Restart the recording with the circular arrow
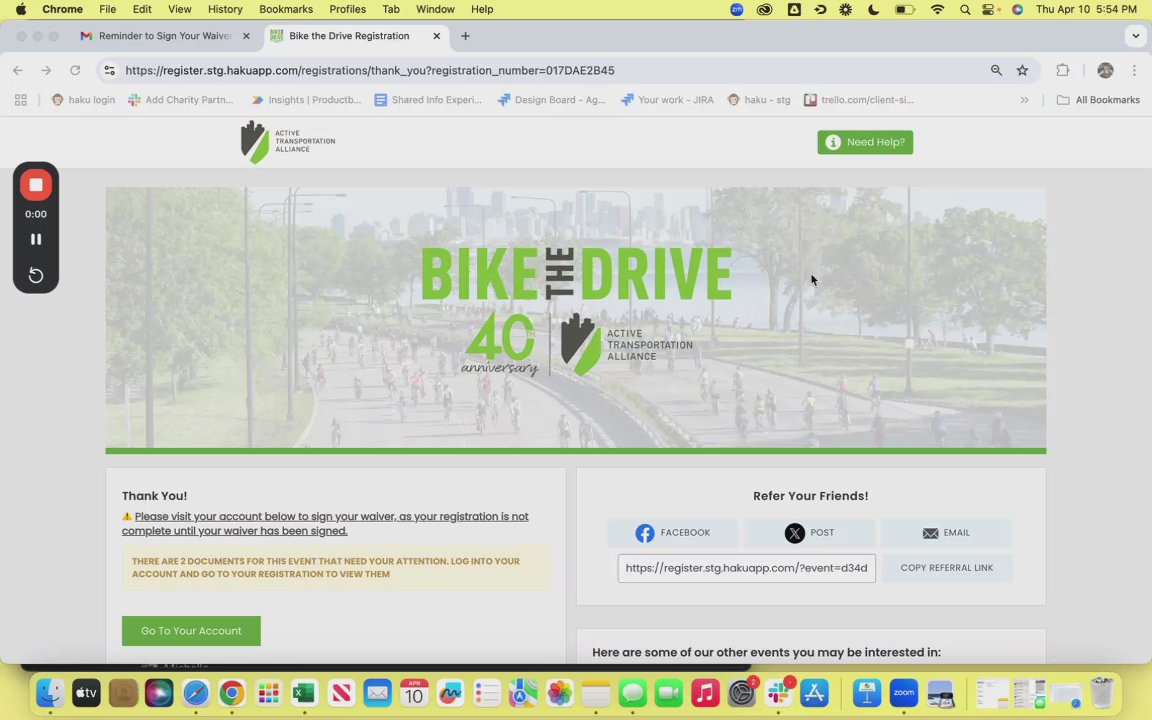Screen dimensions: 1152x720 (x=35, y=276)
